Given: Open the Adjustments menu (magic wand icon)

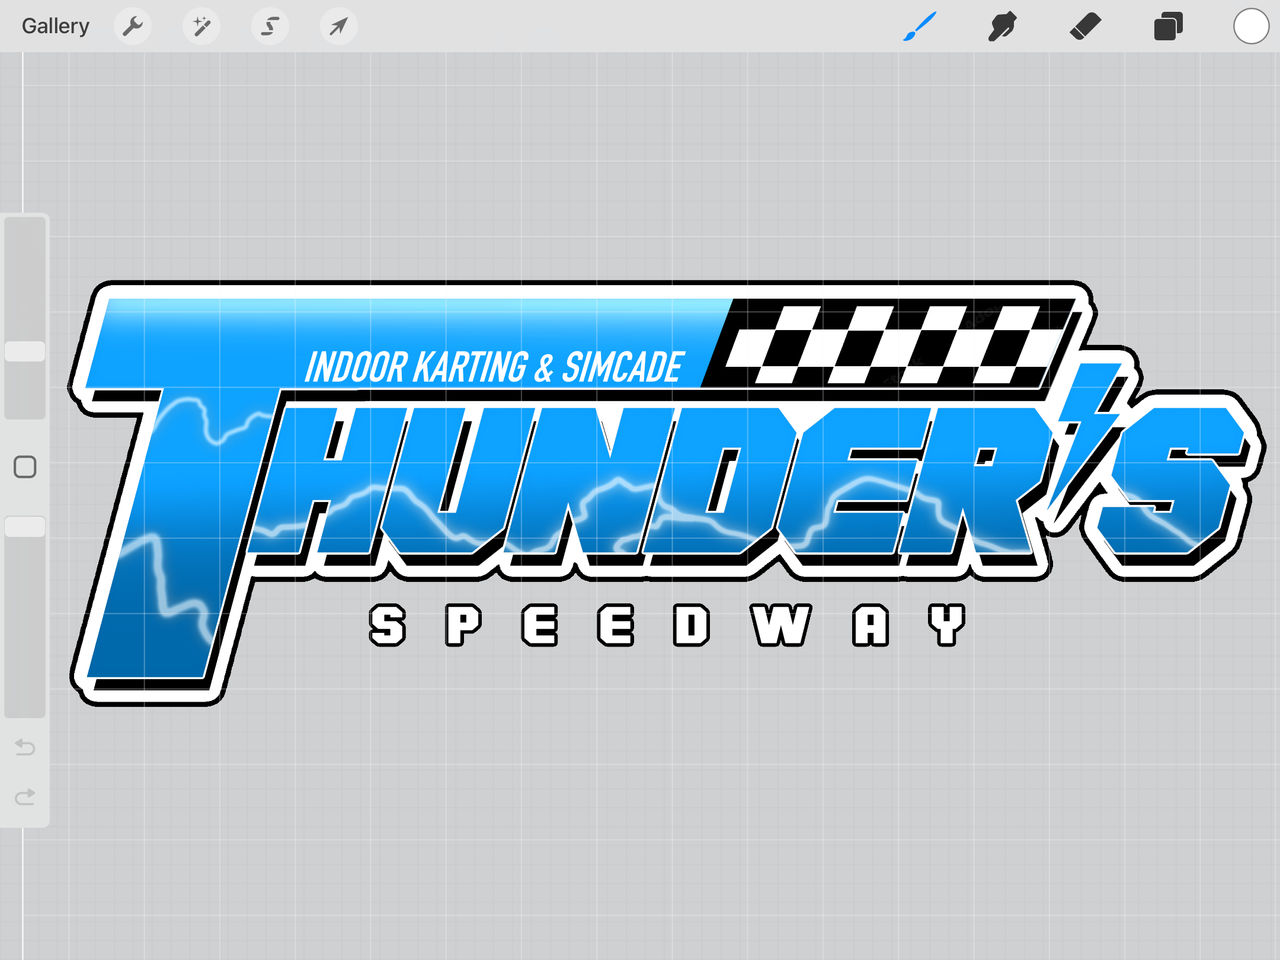Looking at the screenshot, I should pyautogui.click(x=201, y=26).
